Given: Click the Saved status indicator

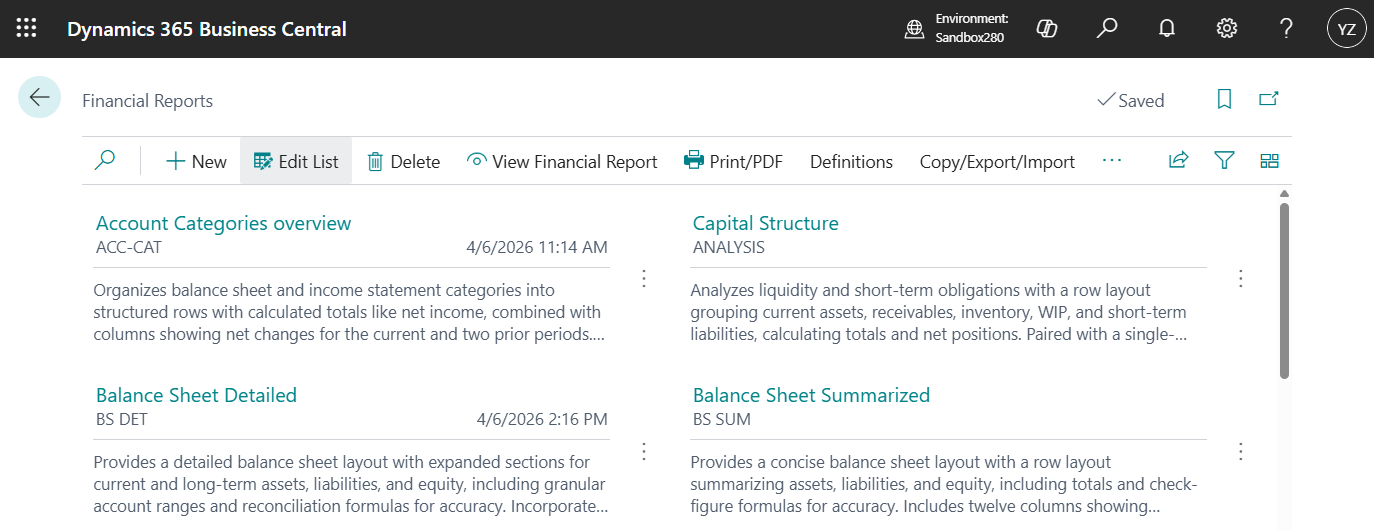Looking at the screenshot, I should click(x=1131, y=100).
